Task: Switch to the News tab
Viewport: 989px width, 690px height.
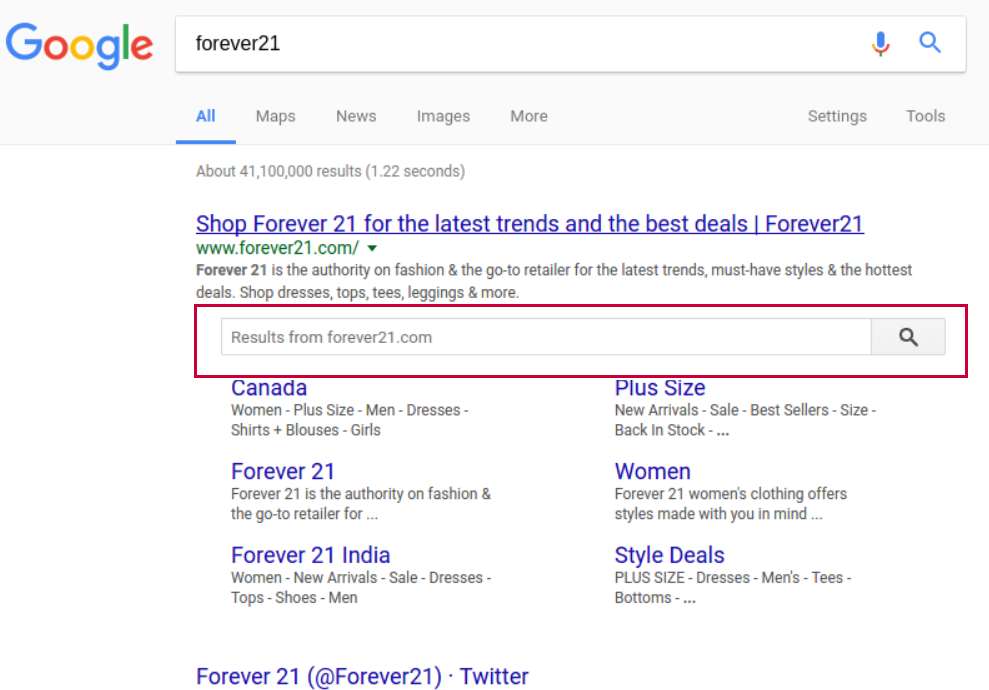Action: [356, 116]
